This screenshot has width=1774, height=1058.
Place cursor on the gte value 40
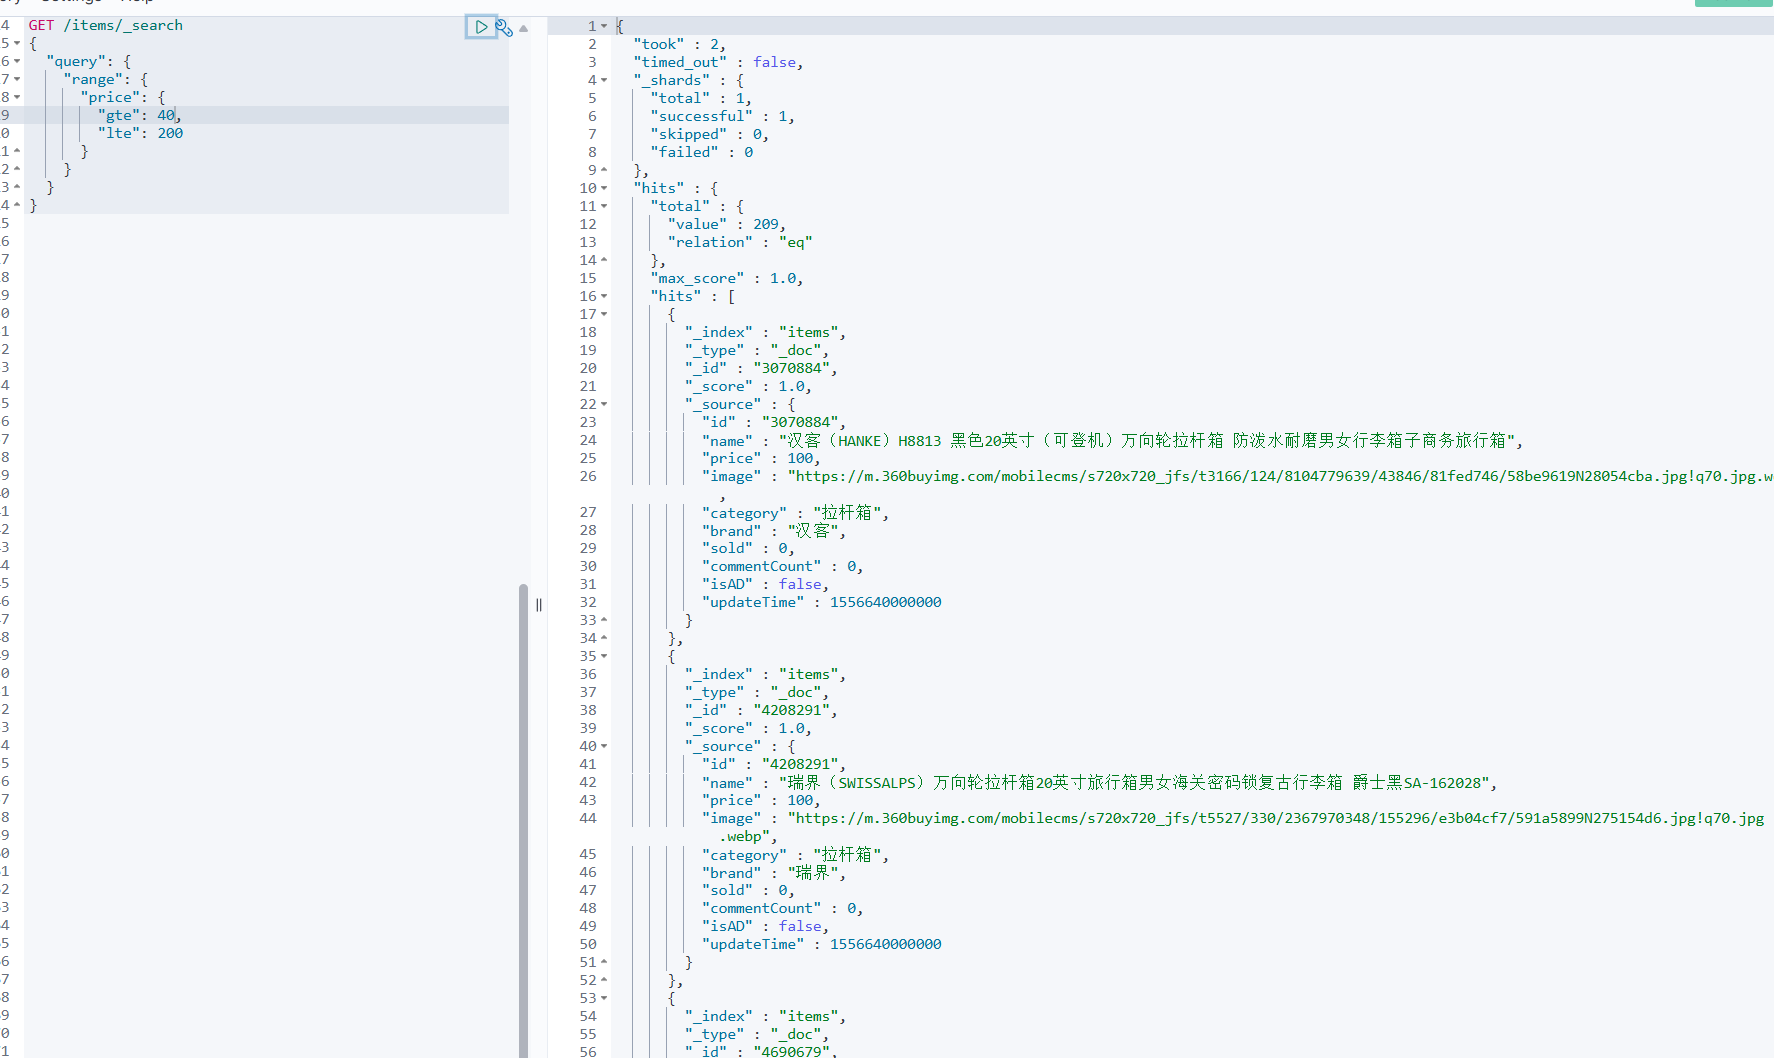166,114
